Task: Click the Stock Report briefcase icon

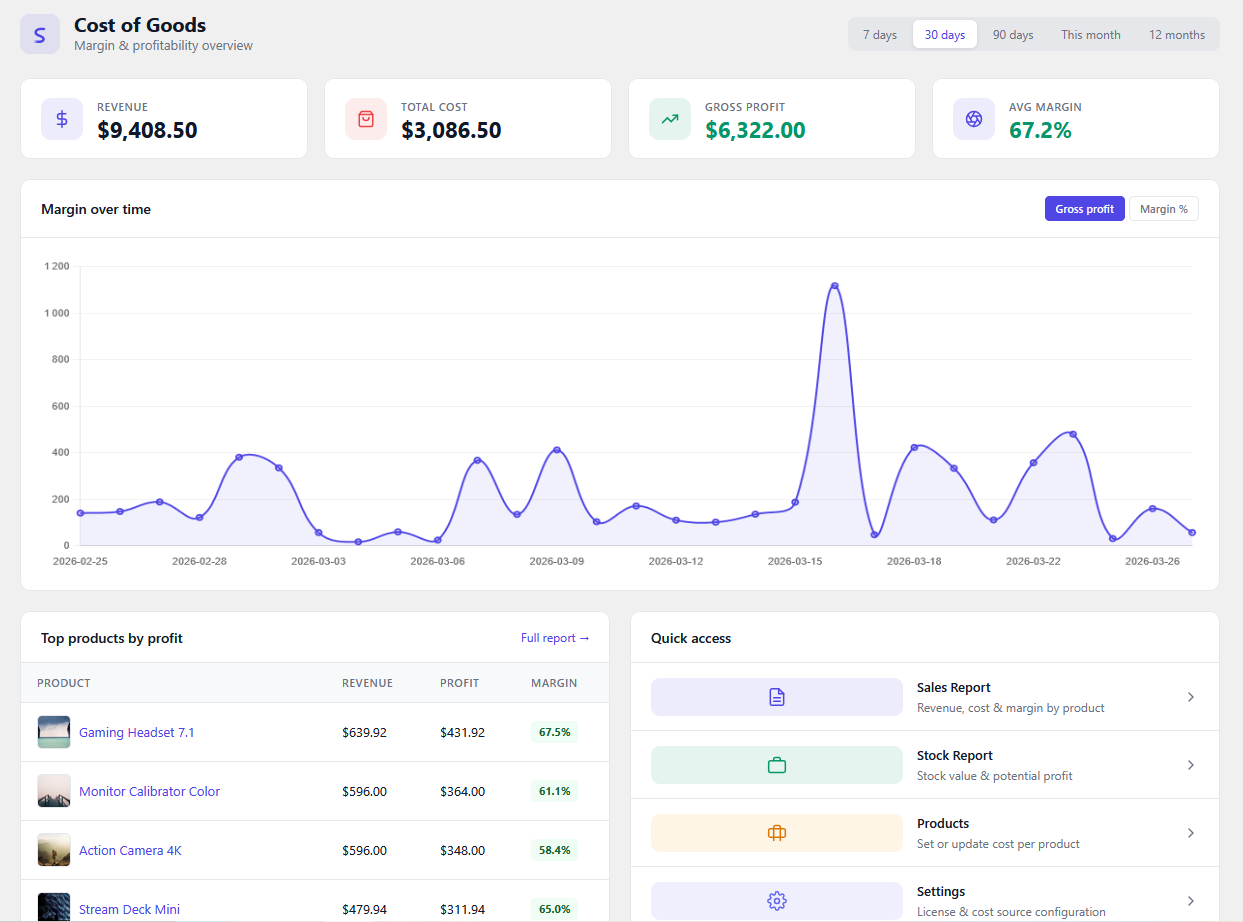Action: click(x=776, y=764)
